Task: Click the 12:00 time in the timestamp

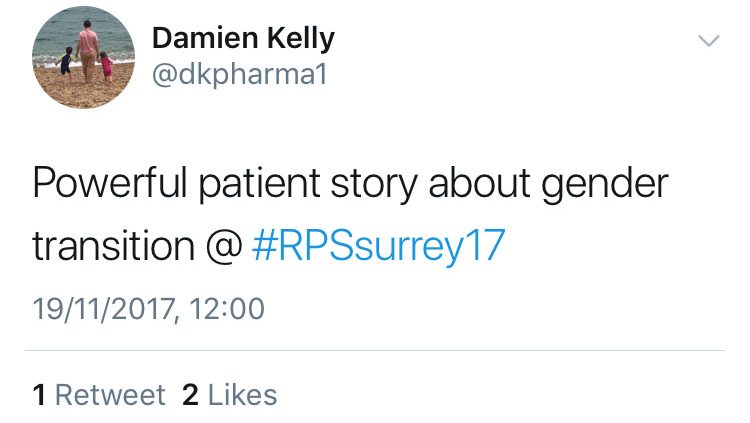Action: coord(227,308)
